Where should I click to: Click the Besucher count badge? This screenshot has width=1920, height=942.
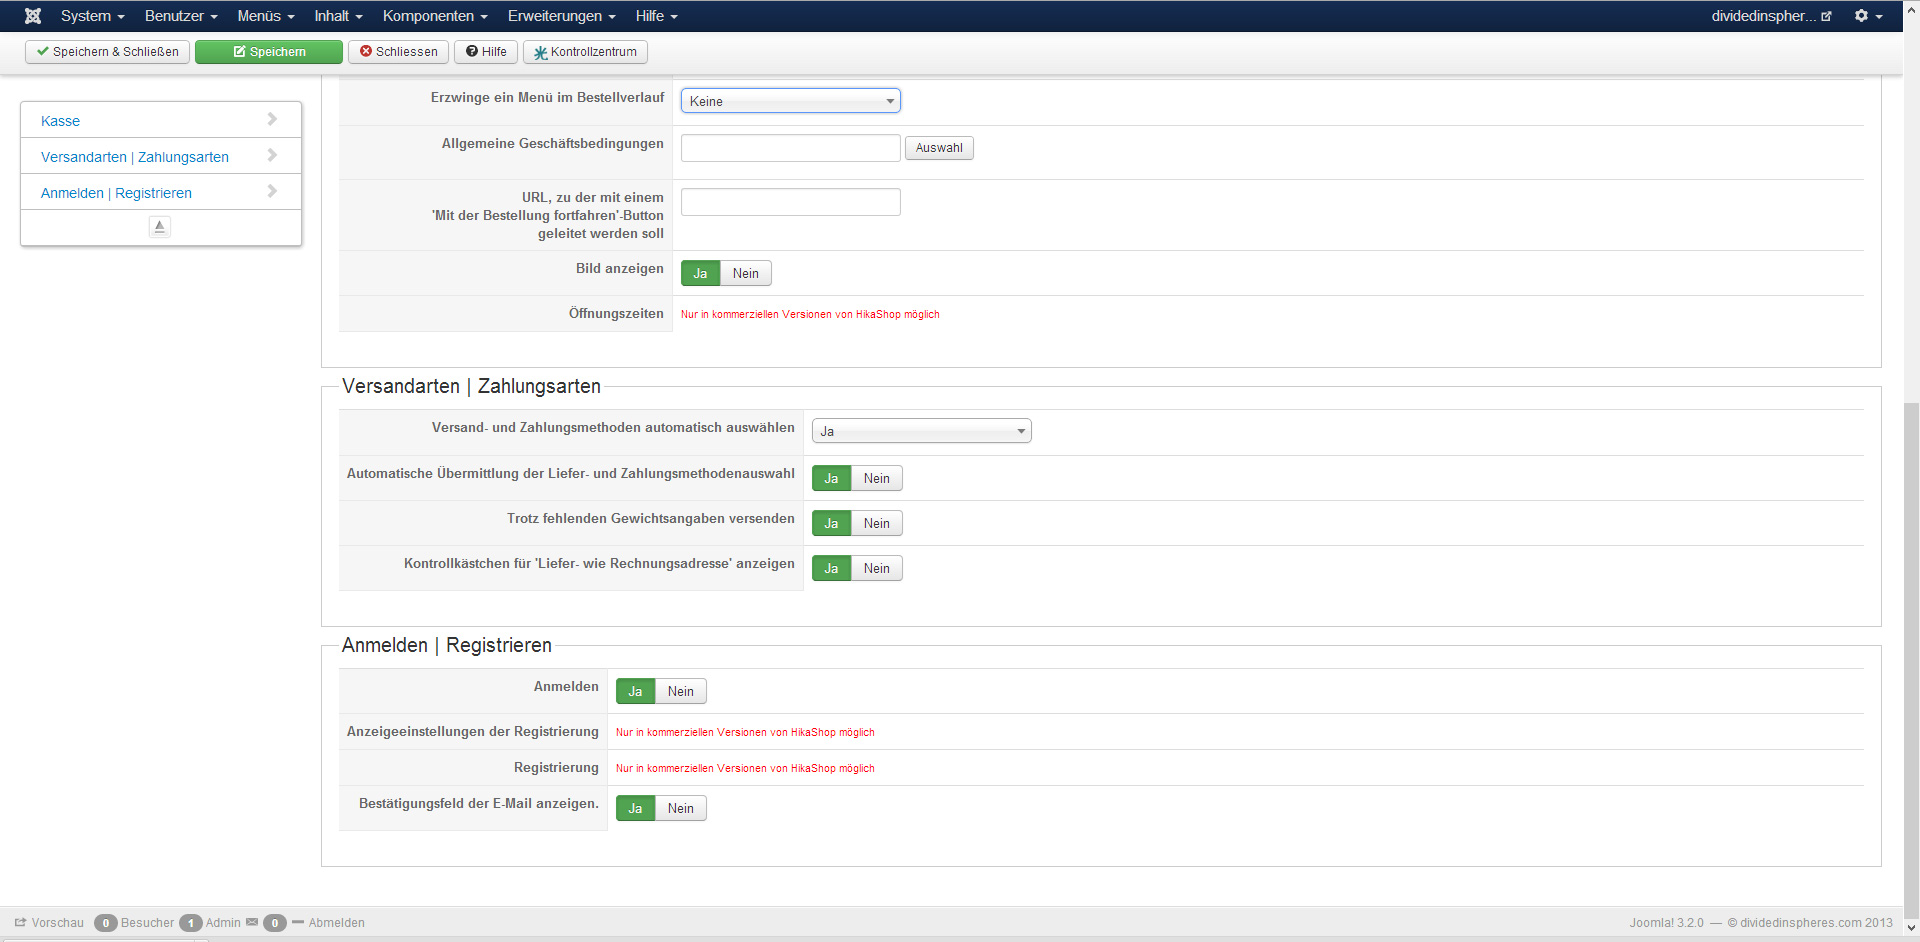tap(106, 923)
